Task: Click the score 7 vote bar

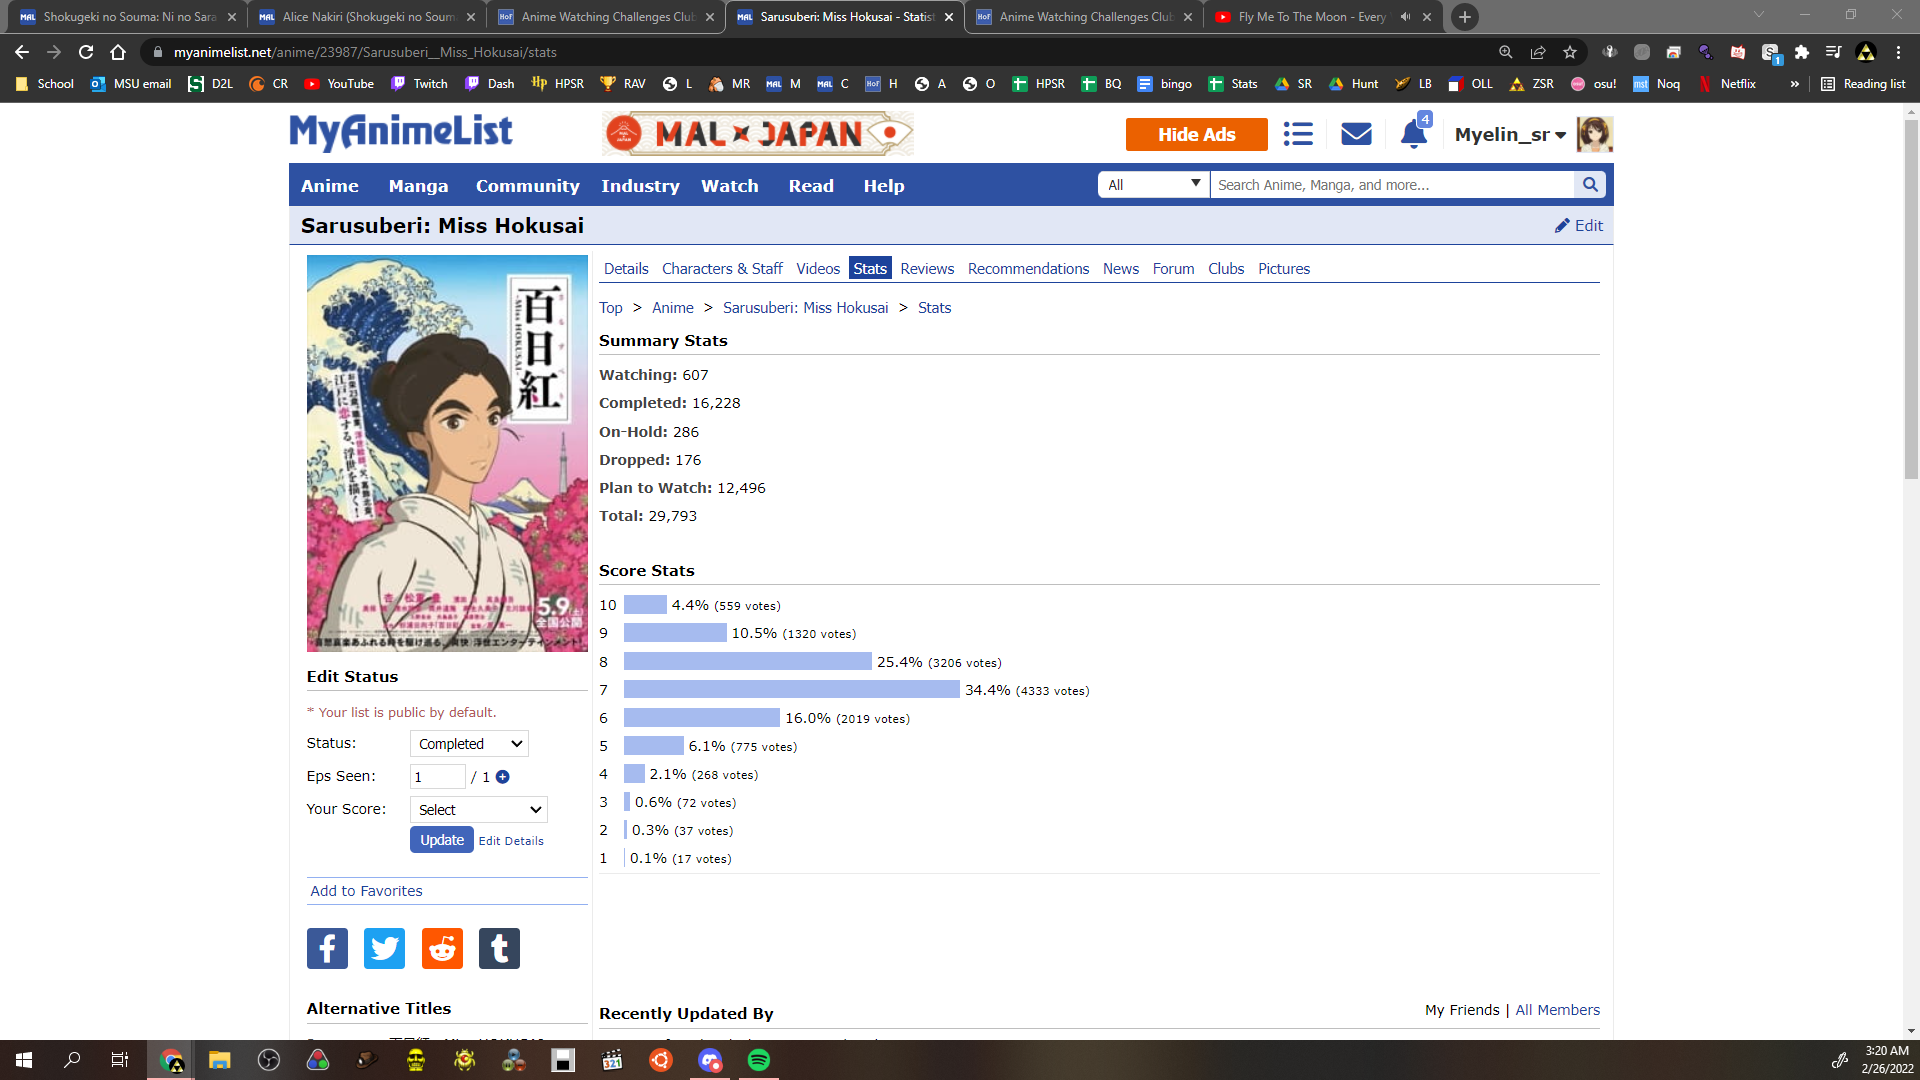Action: [791, 690]
